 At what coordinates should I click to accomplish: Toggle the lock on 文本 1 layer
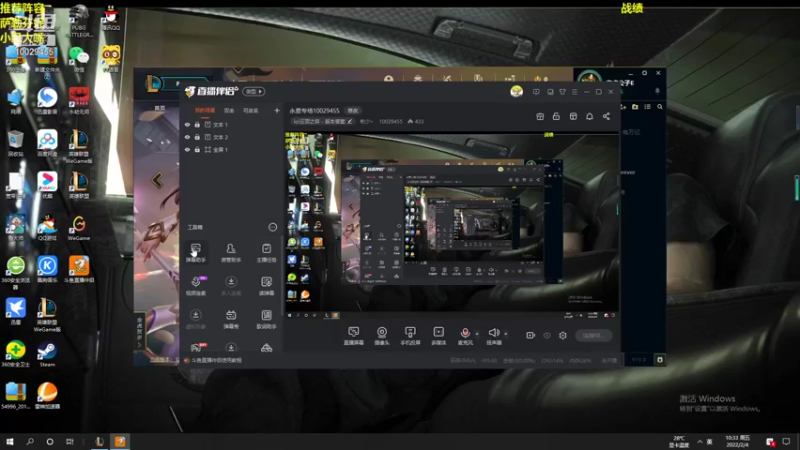coord(197,124)
